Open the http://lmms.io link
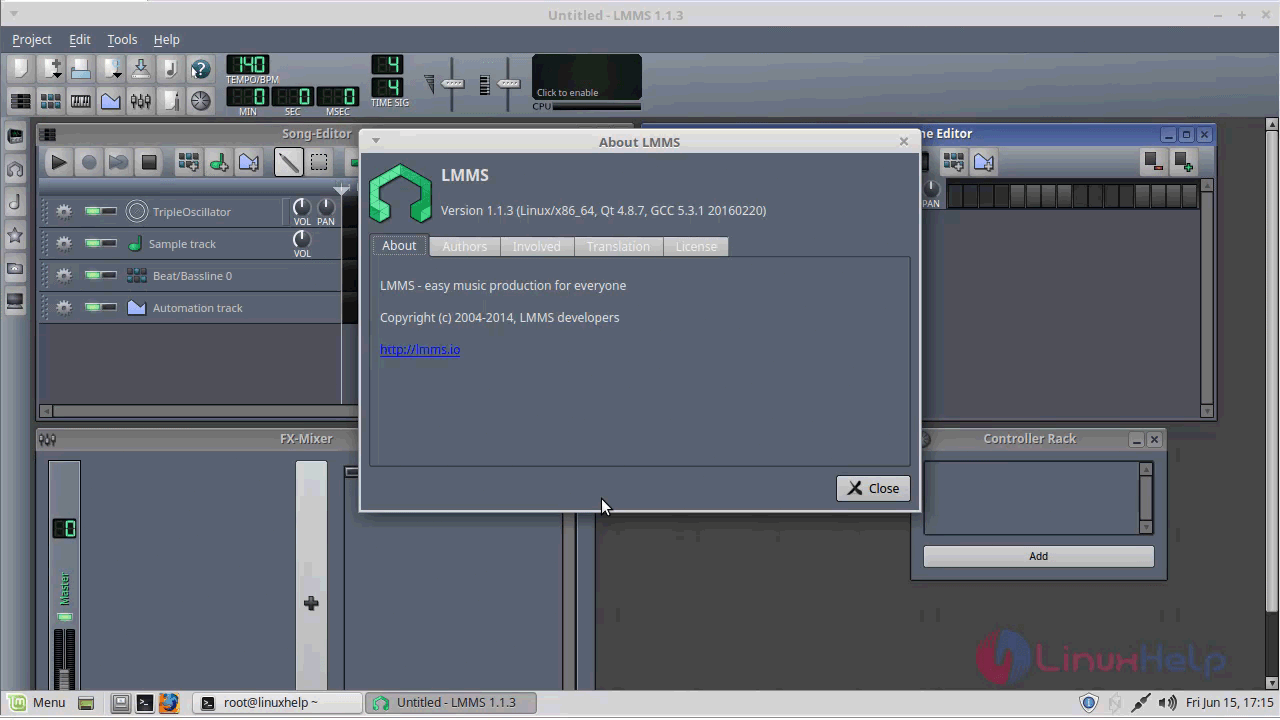The image size is (1280, 720). tap(420, 349)
